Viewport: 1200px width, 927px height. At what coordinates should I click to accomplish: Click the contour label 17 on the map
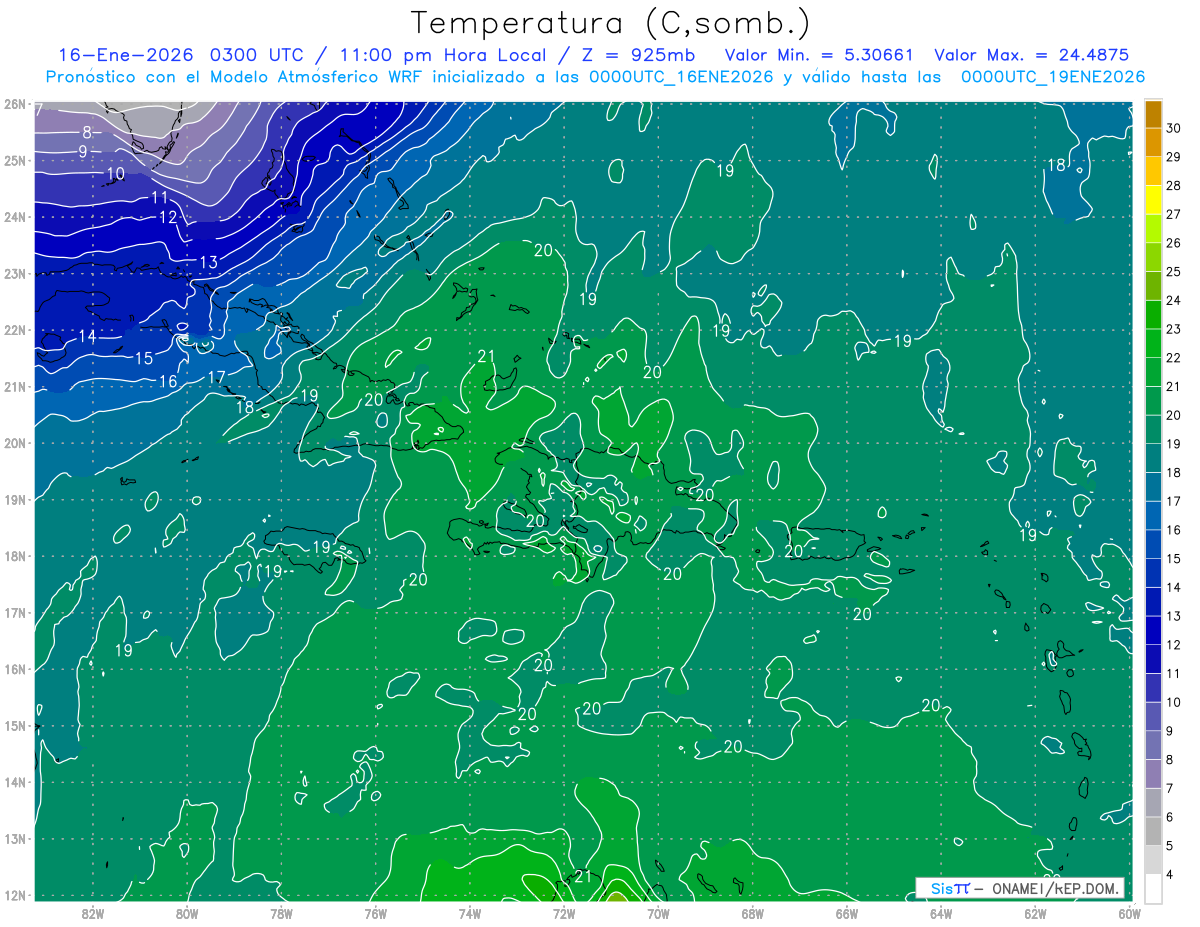point(217,377)
